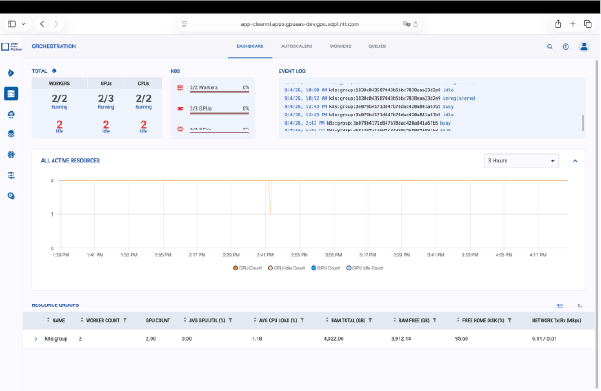Filter the RAM Total column

(370, 320)
